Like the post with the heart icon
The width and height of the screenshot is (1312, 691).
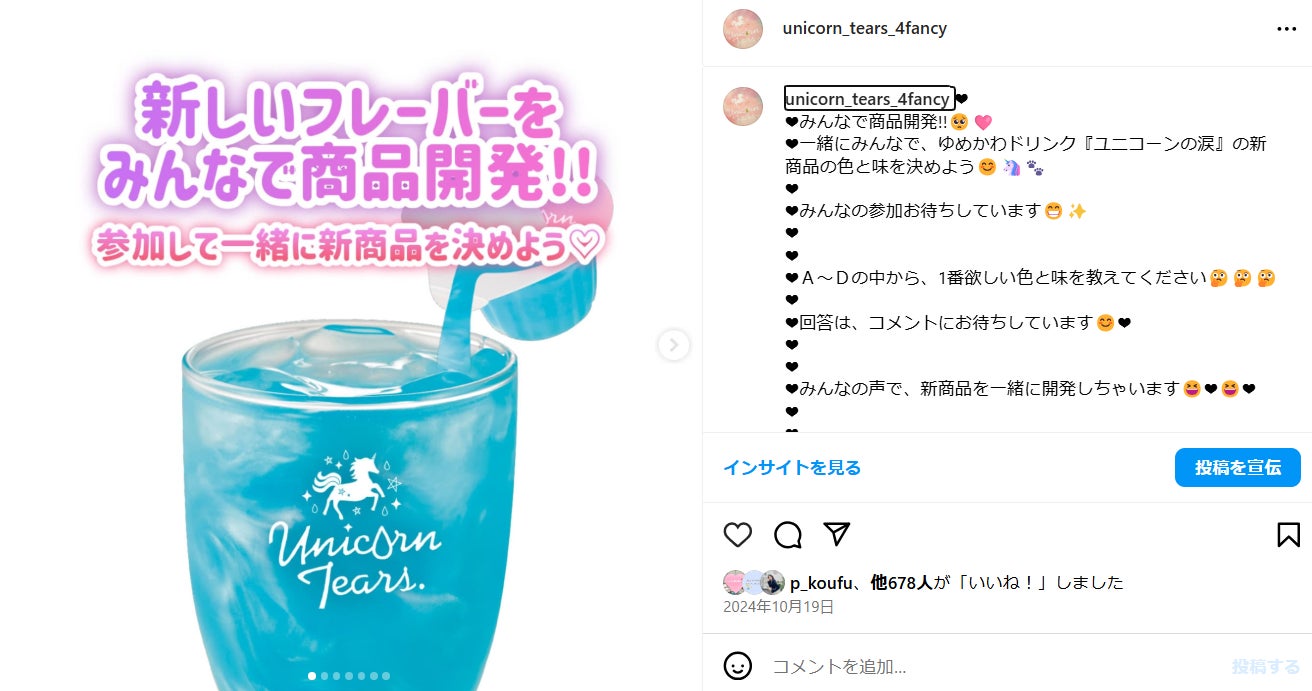737,535
